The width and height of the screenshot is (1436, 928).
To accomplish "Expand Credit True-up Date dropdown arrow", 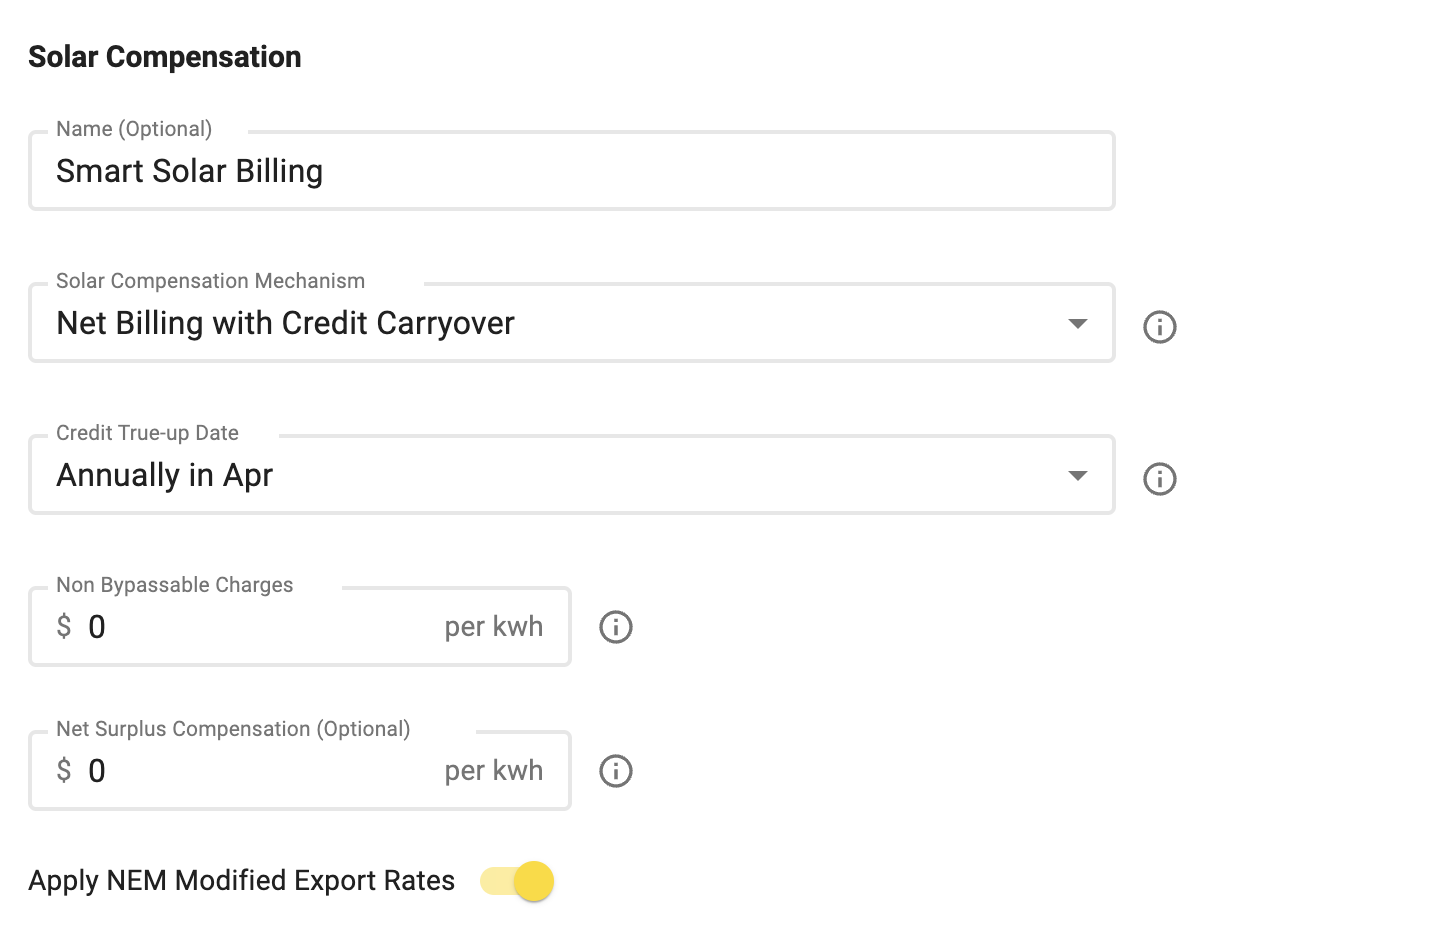I will [1077, 475].
